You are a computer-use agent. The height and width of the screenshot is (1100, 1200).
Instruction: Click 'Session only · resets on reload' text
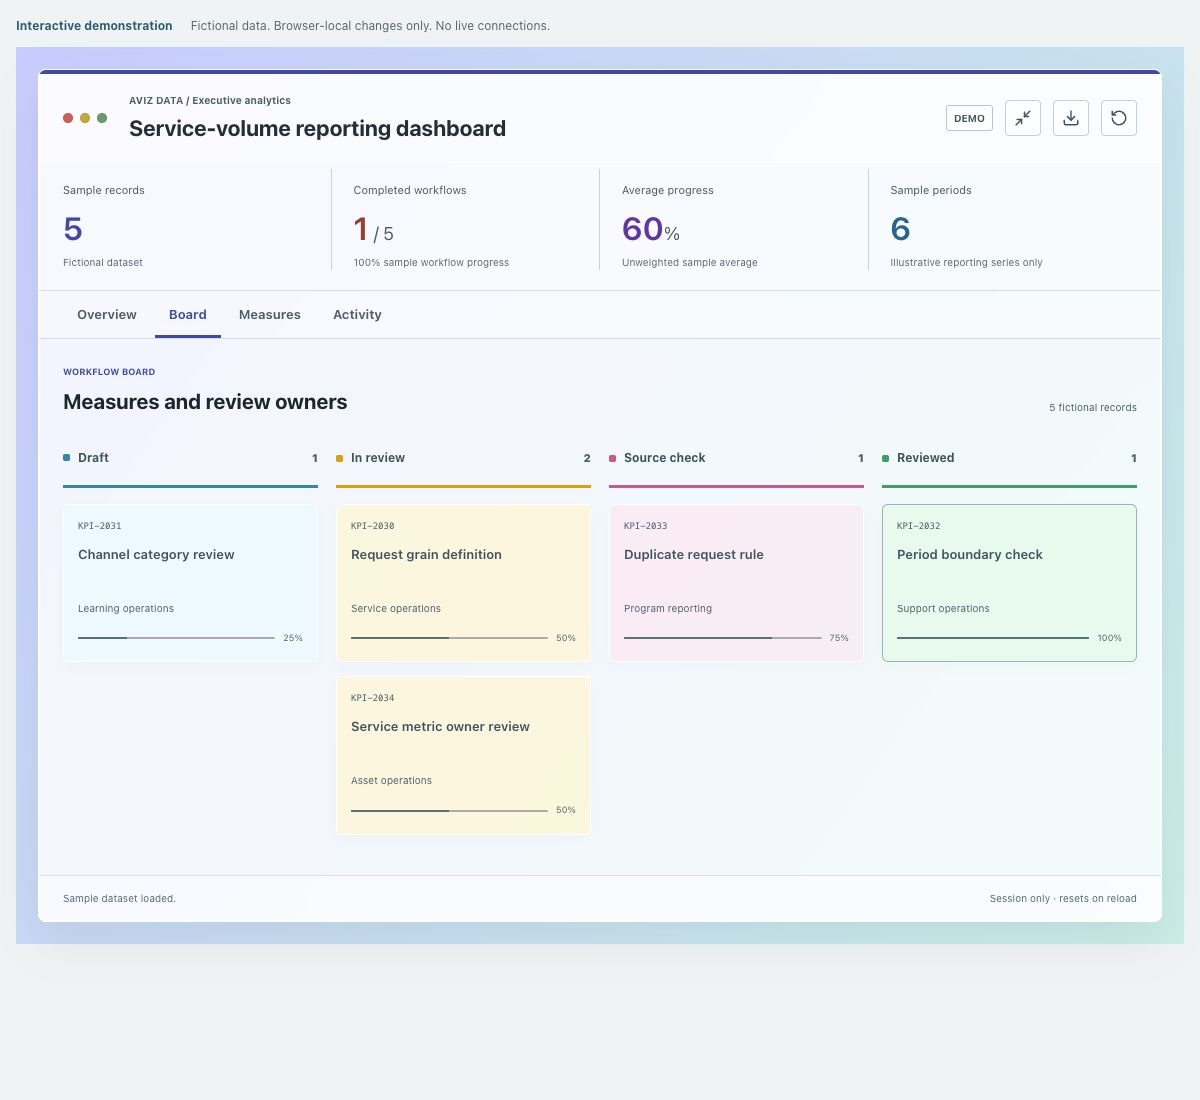pyautogui.click(x=1063, y=898)
